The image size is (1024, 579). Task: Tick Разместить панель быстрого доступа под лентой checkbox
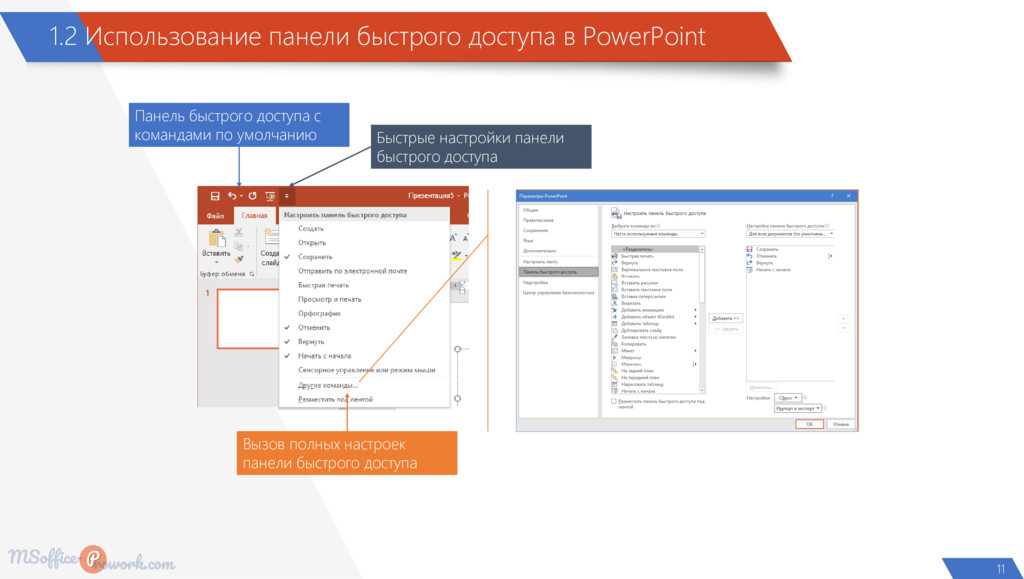coord(614,402)
